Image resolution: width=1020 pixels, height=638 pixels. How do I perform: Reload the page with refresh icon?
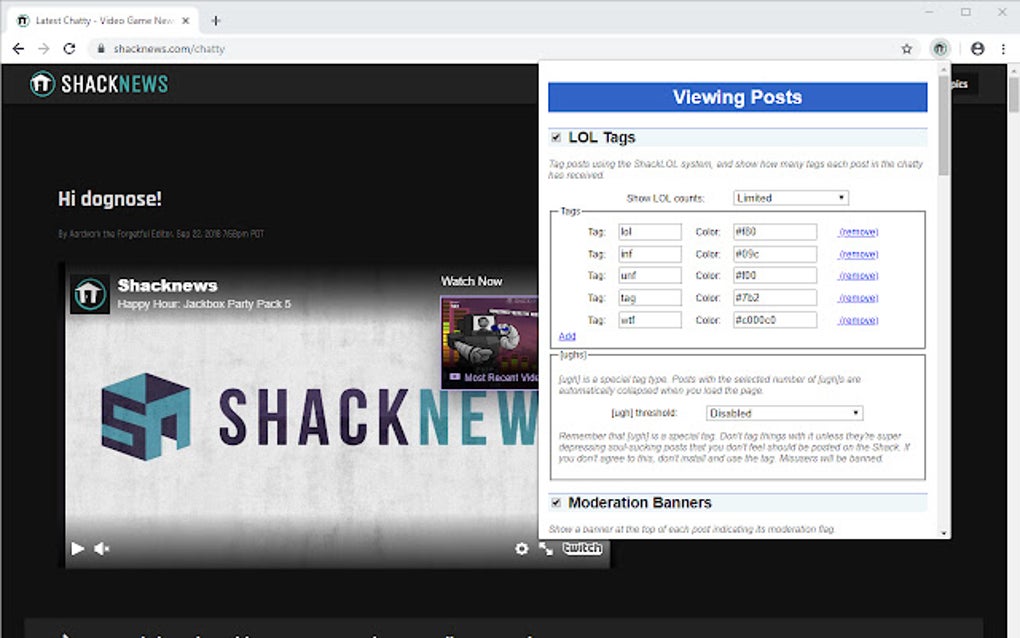(x=69, y=49)
